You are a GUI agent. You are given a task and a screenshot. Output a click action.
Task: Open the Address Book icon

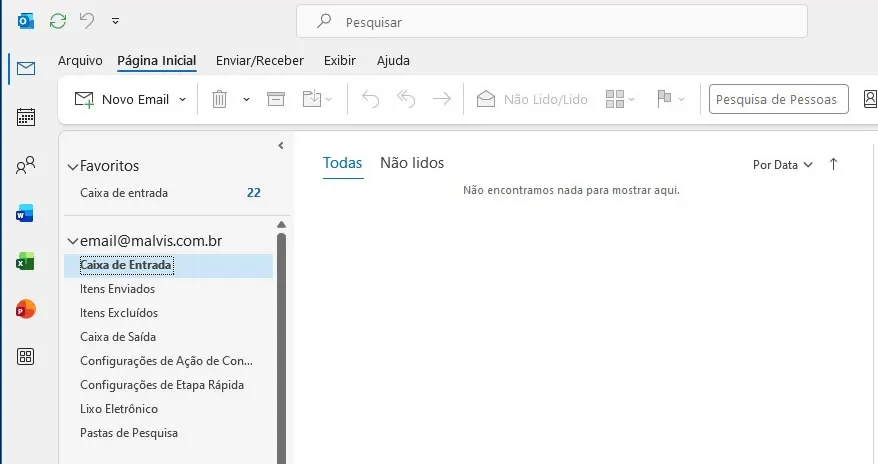click(x=870, y=99)
